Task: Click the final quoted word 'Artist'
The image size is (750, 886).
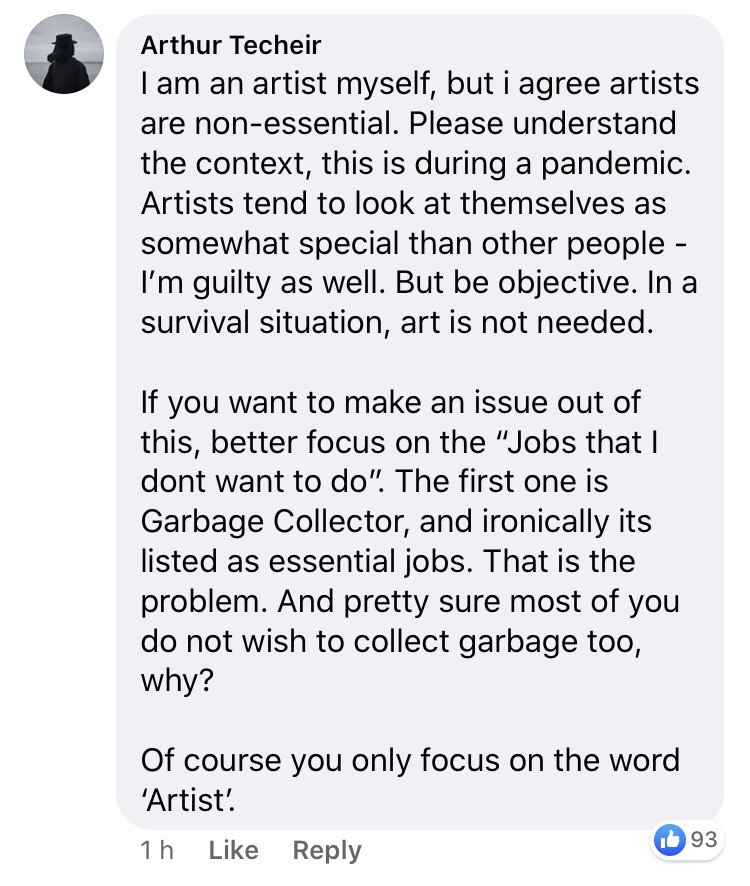Action: [188, 800]
